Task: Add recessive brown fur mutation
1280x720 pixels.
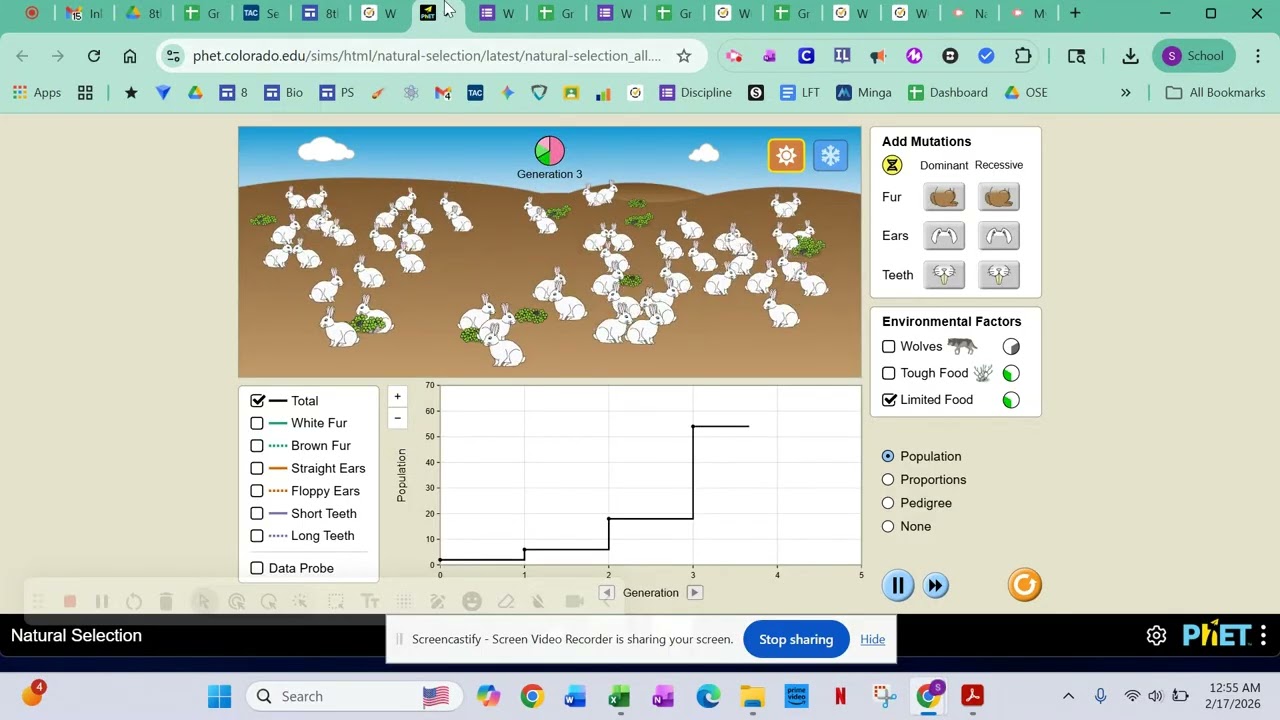Action: (998, 197)
